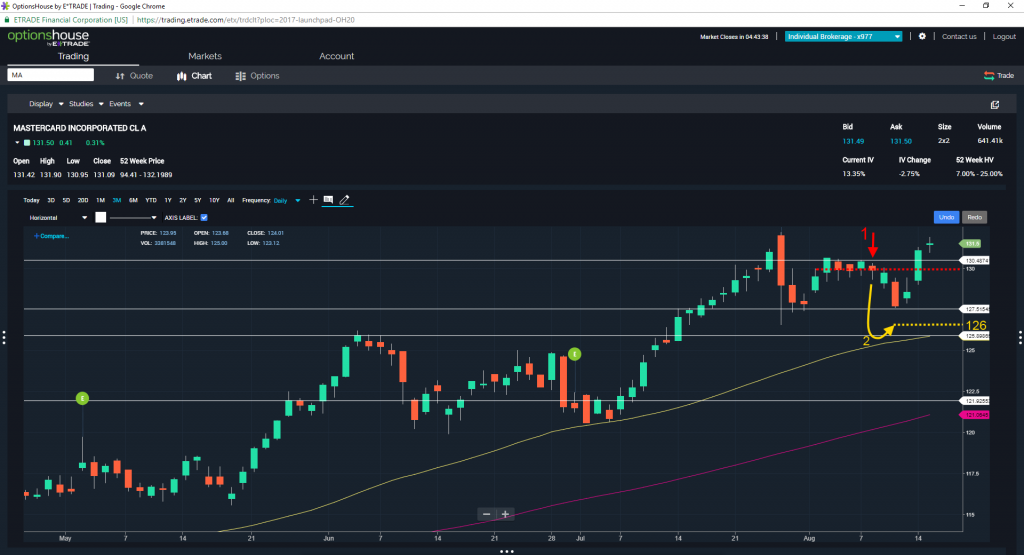Open the Individual Brokerage account selector

coord(843,37)
